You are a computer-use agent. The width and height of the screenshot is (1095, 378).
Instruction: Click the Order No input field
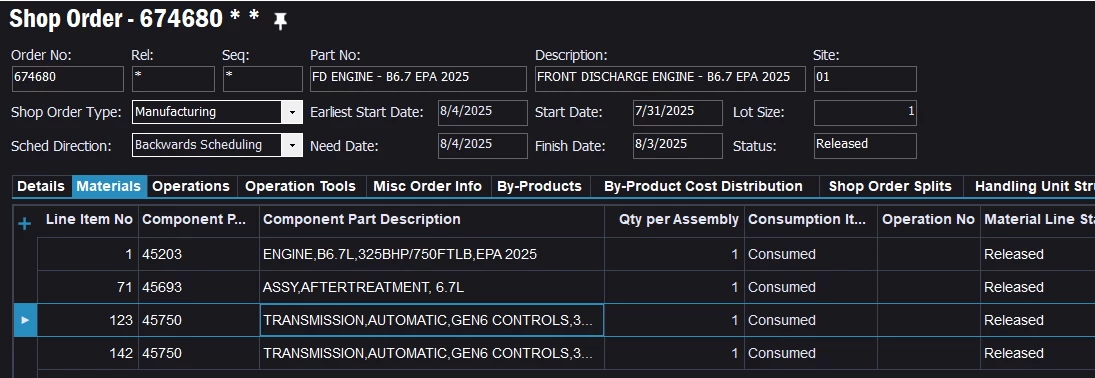tap(68, 79)
